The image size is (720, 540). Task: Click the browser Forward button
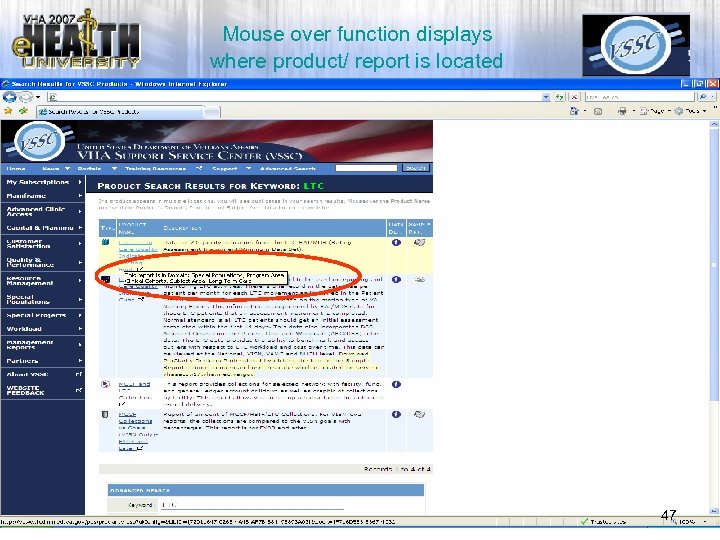(x=25, y=97)
